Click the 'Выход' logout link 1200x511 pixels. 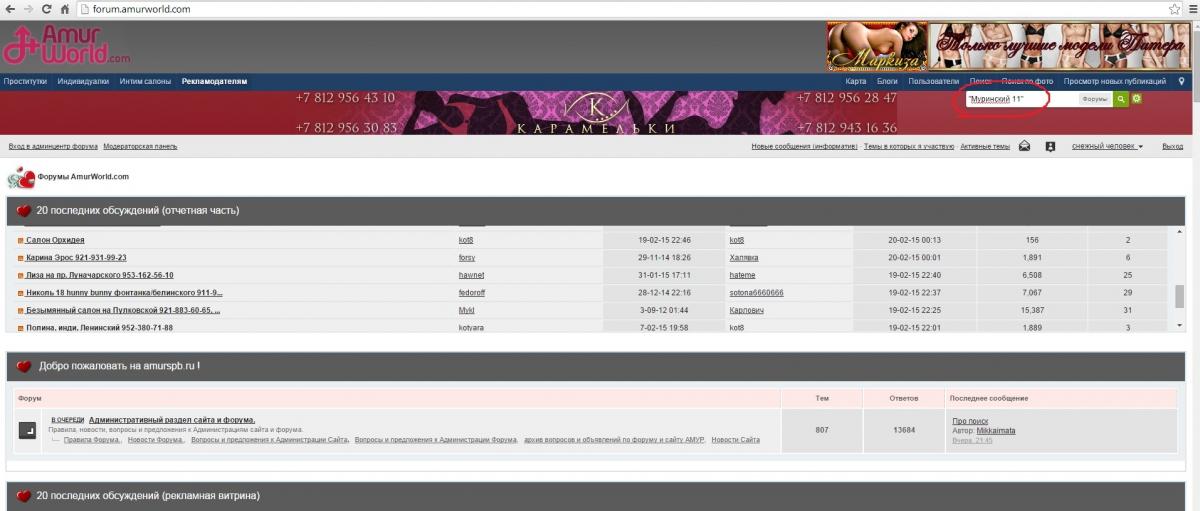click(x=1172, y=146)
